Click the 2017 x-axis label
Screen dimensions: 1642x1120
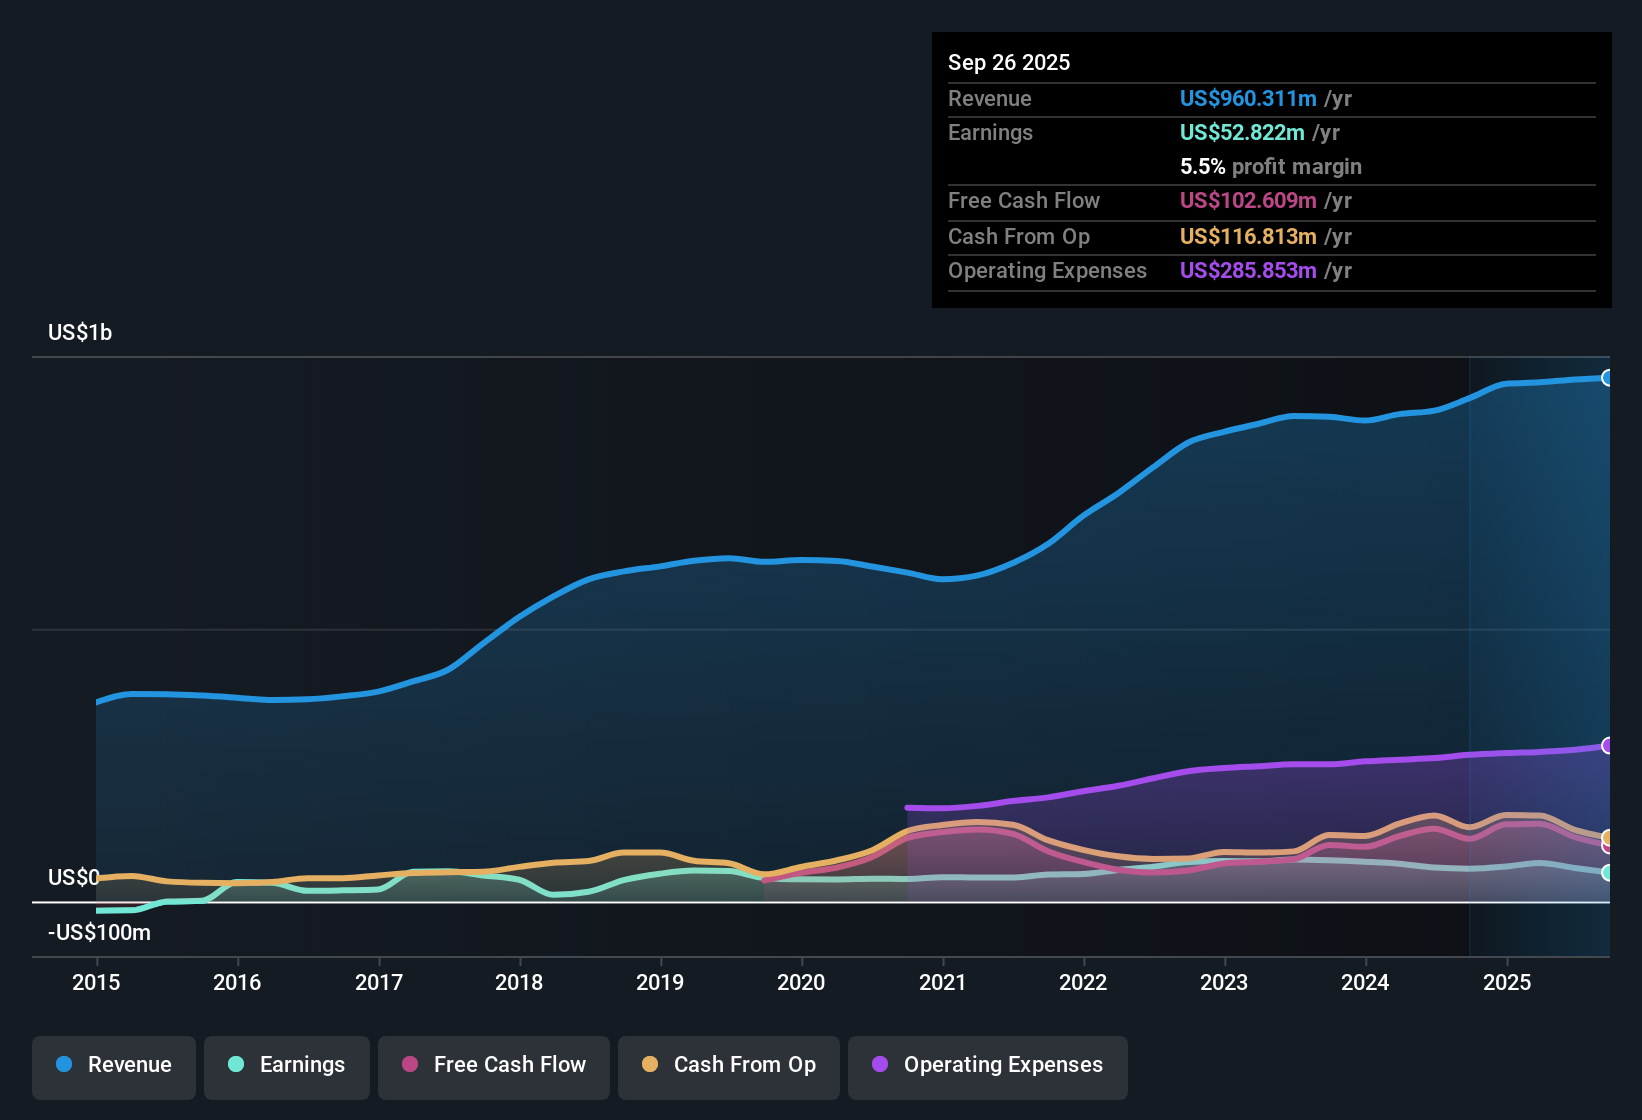[x=379, y=983]
